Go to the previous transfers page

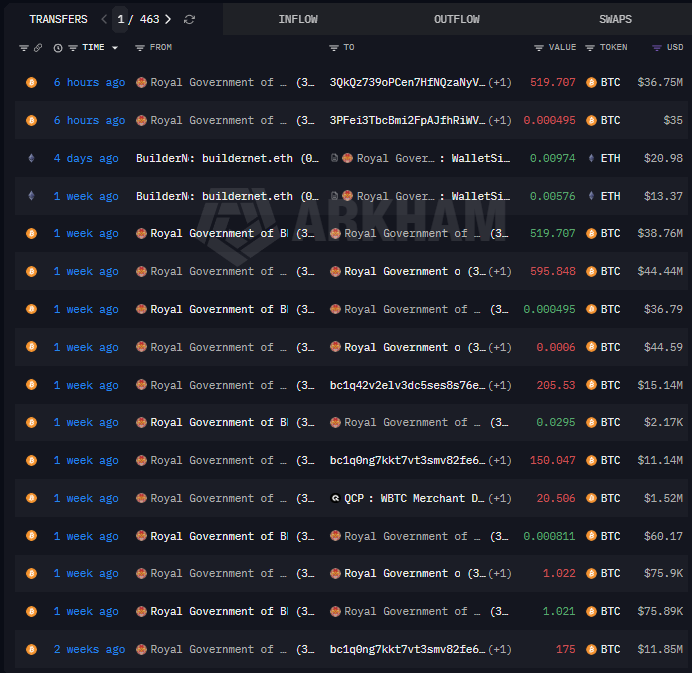pos(104,19)
